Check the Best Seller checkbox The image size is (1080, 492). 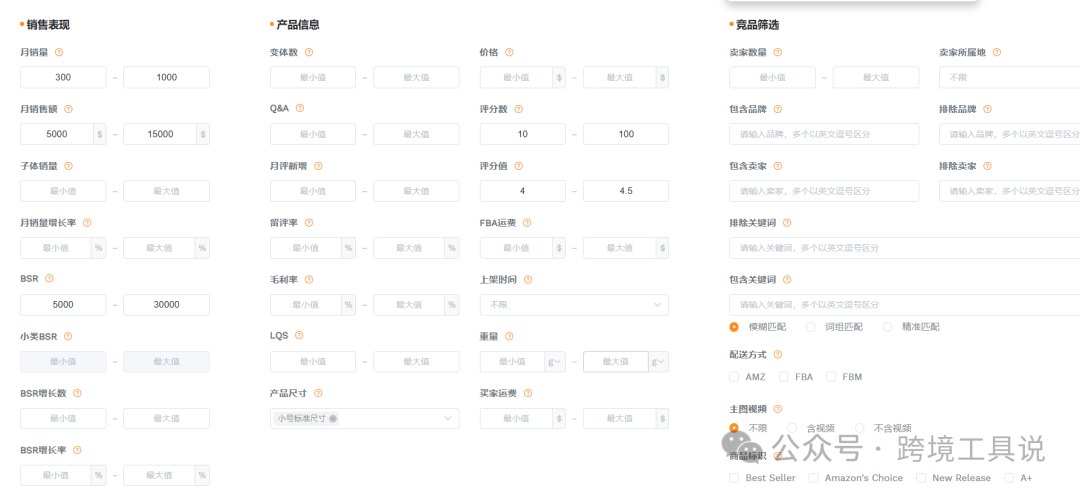pyautogui.click(x=734, y=478)
